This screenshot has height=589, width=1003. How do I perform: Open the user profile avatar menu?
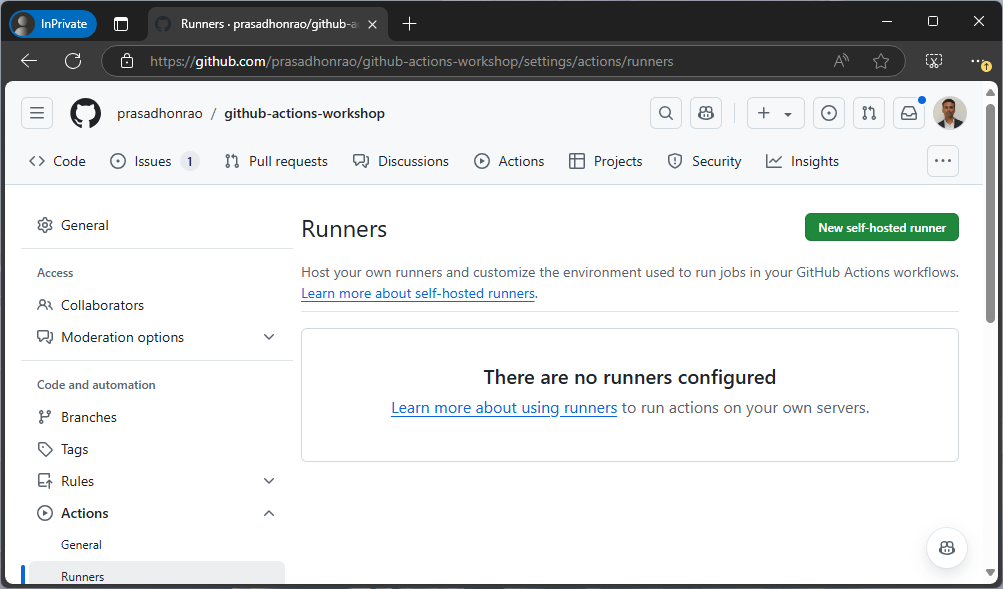(949, 113)
